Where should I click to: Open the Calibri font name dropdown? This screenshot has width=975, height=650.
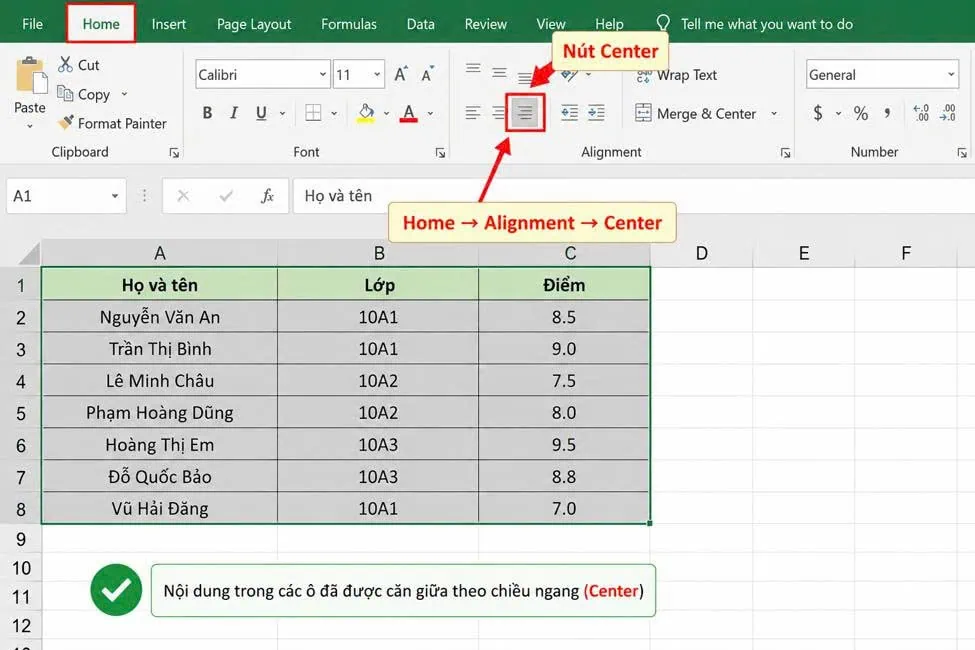(323, 75)
